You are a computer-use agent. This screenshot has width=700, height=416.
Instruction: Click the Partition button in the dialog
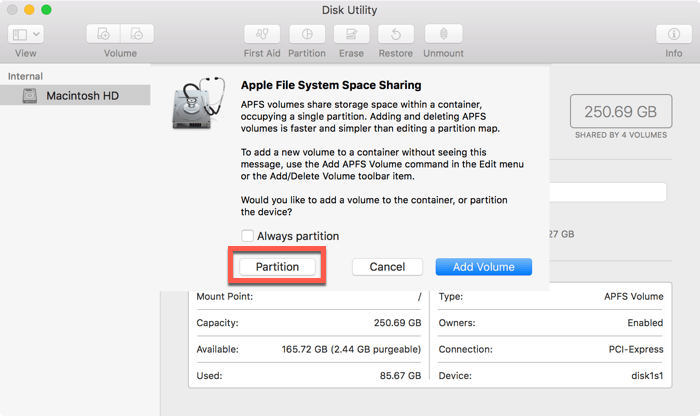277,267
